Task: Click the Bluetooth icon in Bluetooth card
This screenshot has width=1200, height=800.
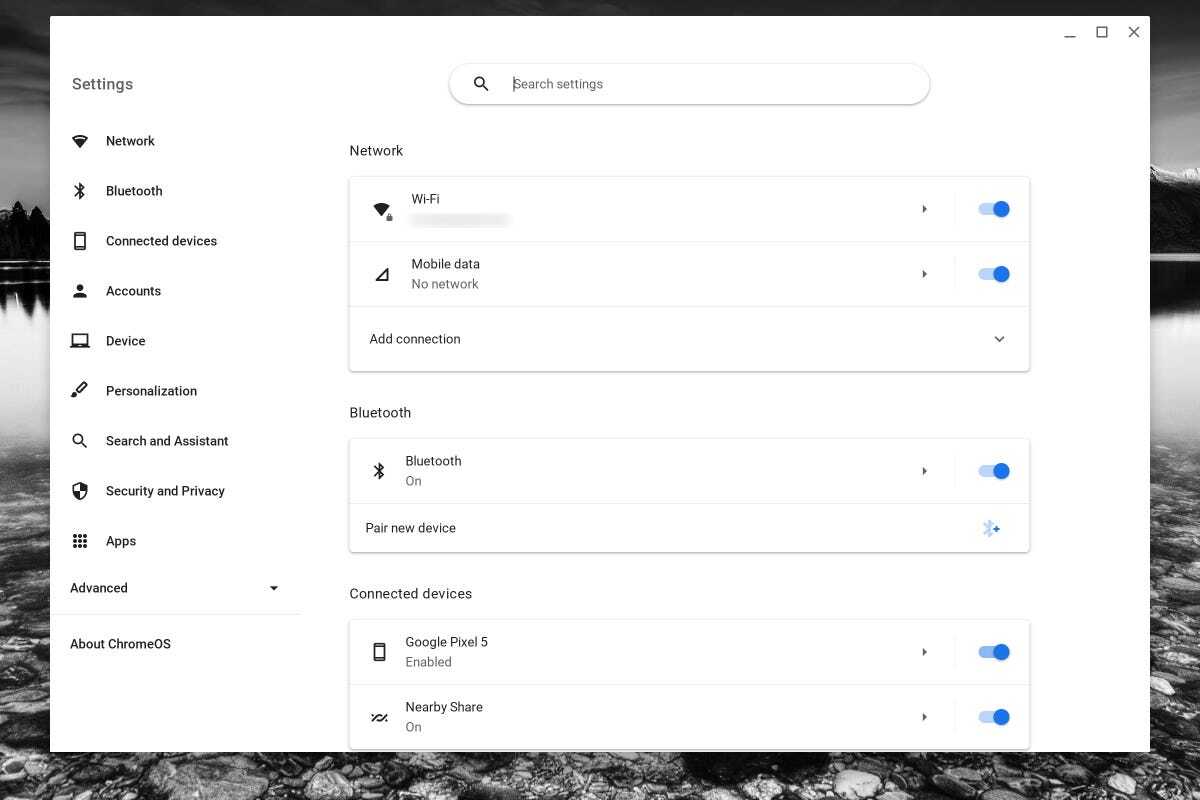Action: 379,471
